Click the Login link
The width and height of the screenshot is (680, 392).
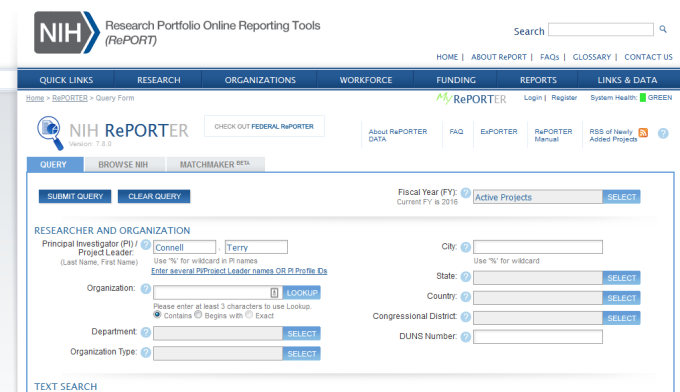(x=533, y=98)
